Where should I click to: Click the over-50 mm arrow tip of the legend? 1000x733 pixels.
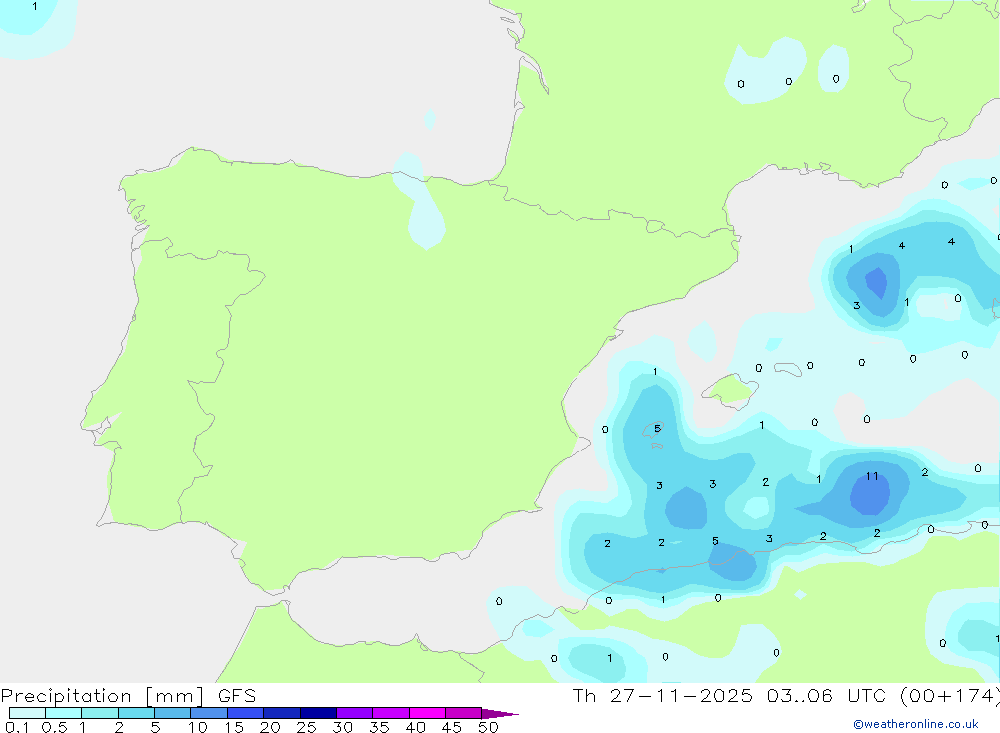(x=500, y=714)
